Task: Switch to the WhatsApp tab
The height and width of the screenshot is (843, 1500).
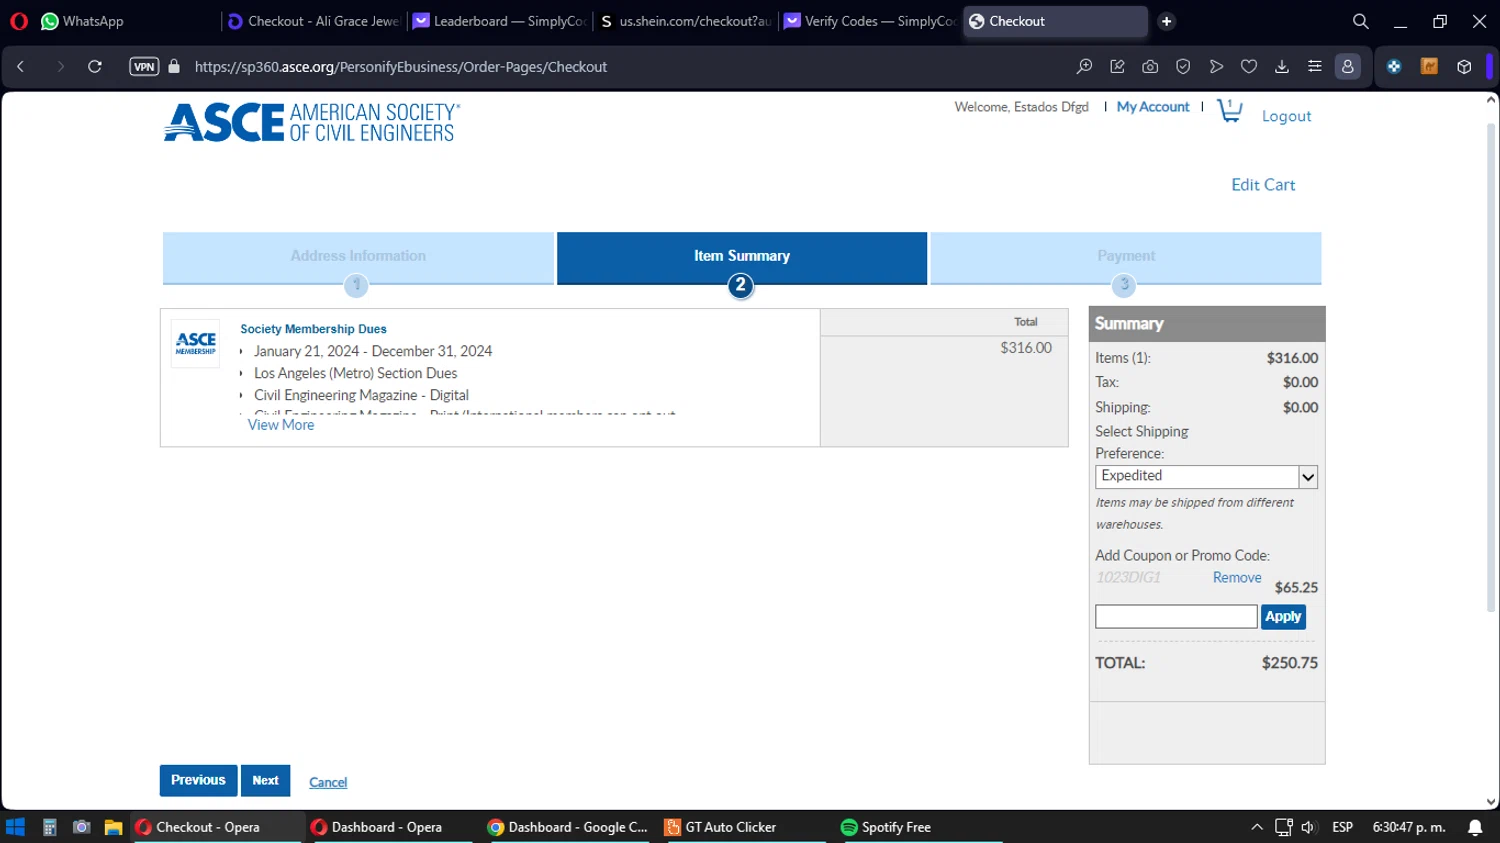Action: pyautogui.click(x=83, y=21)
